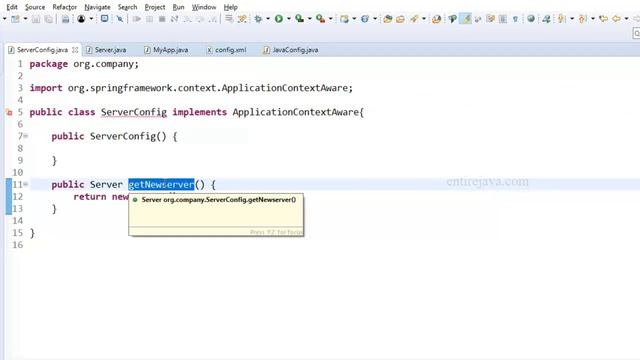Open the Project menu
This screenshot has width=640, height=360.
(x=155, y=7)
